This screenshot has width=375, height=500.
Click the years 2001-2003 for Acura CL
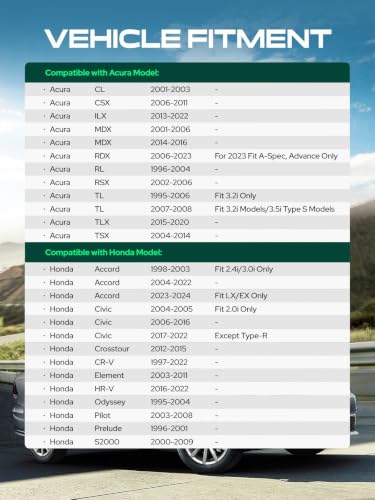coord(170,89)
